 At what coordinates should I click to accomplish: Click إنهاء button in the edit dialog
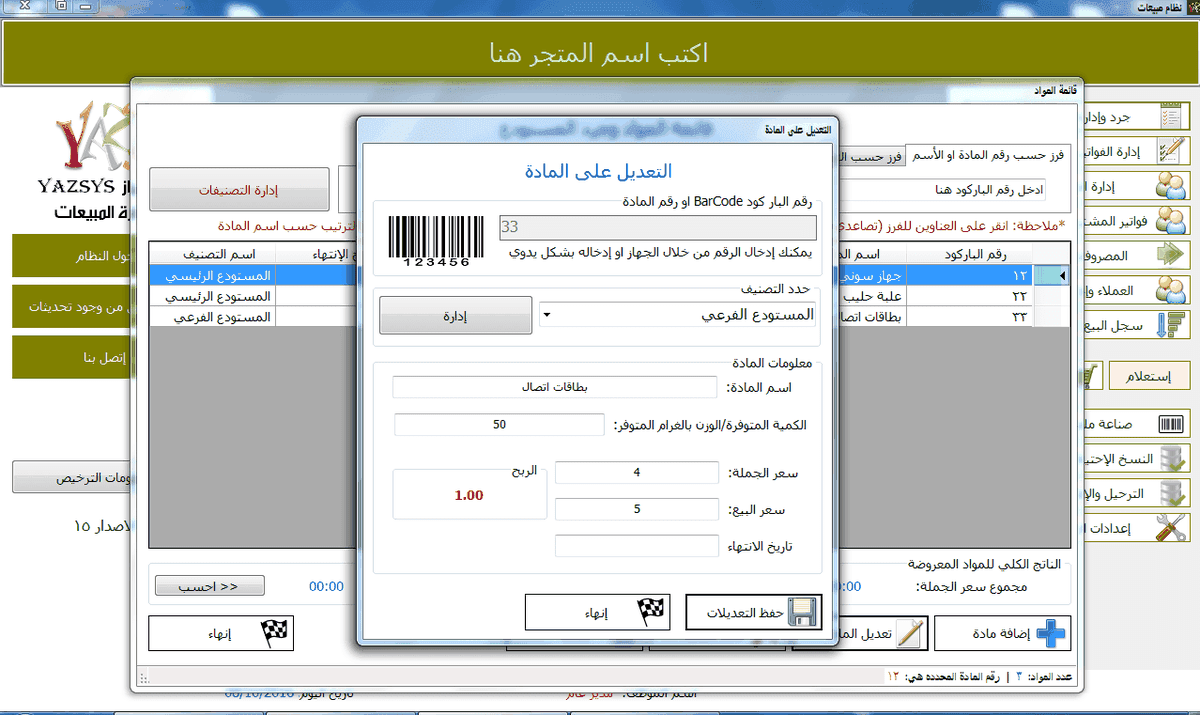[x=598, y=612]
